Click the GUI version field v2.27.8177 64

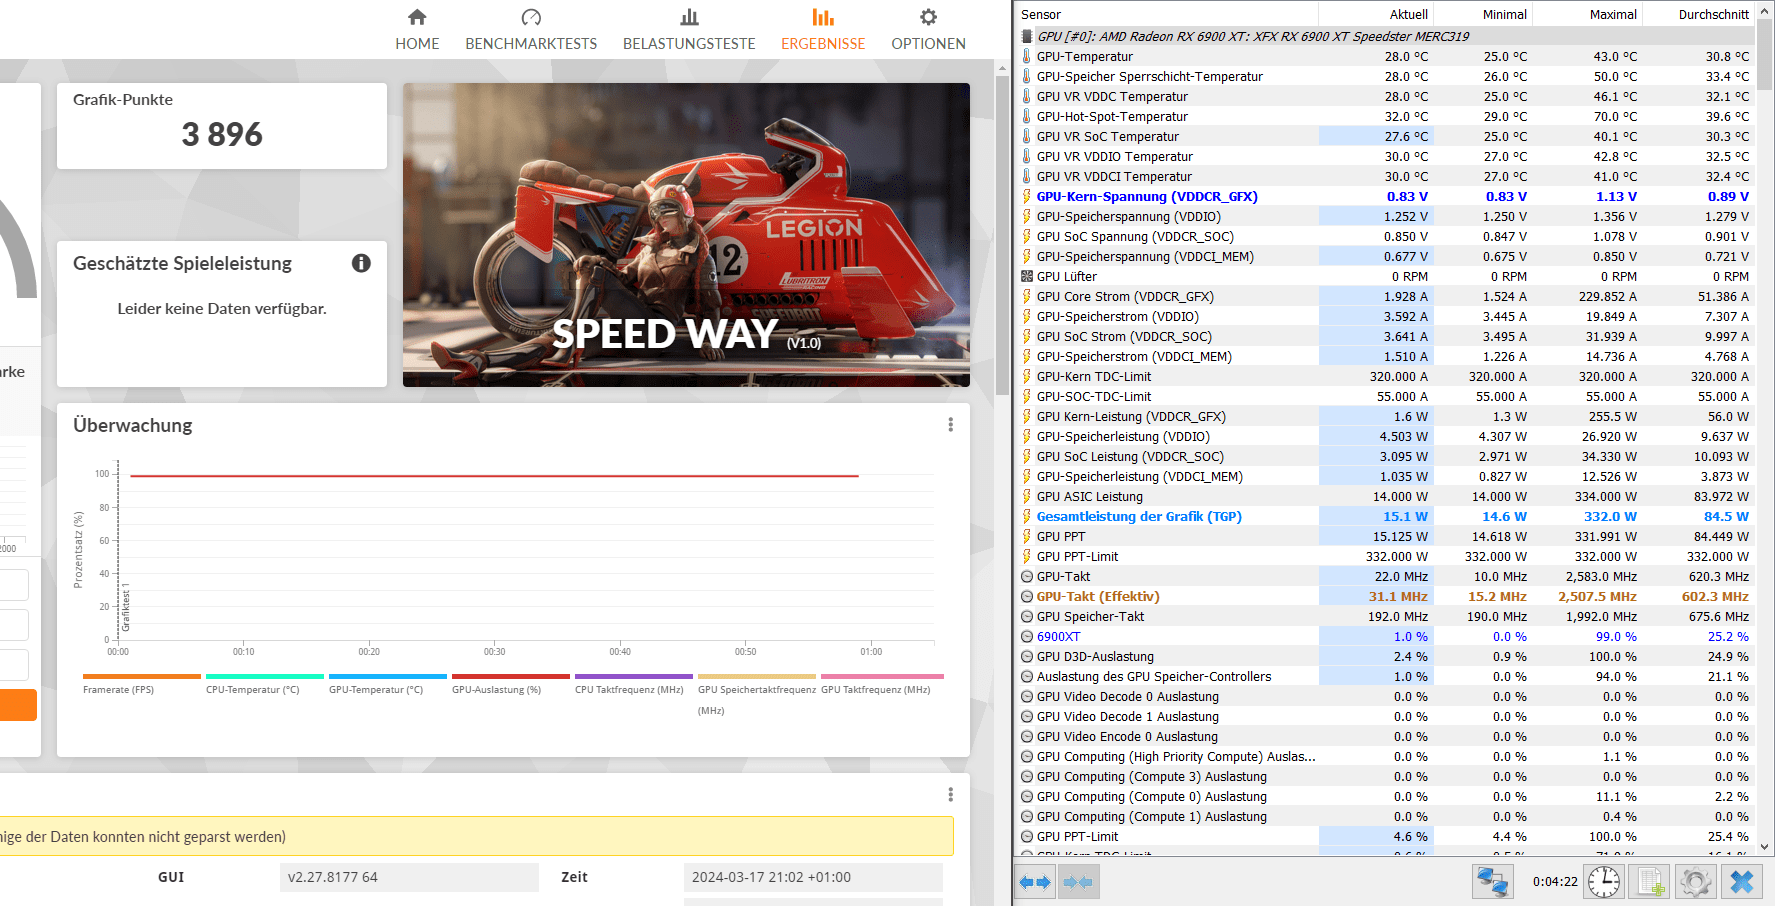(x=409, y=877)
